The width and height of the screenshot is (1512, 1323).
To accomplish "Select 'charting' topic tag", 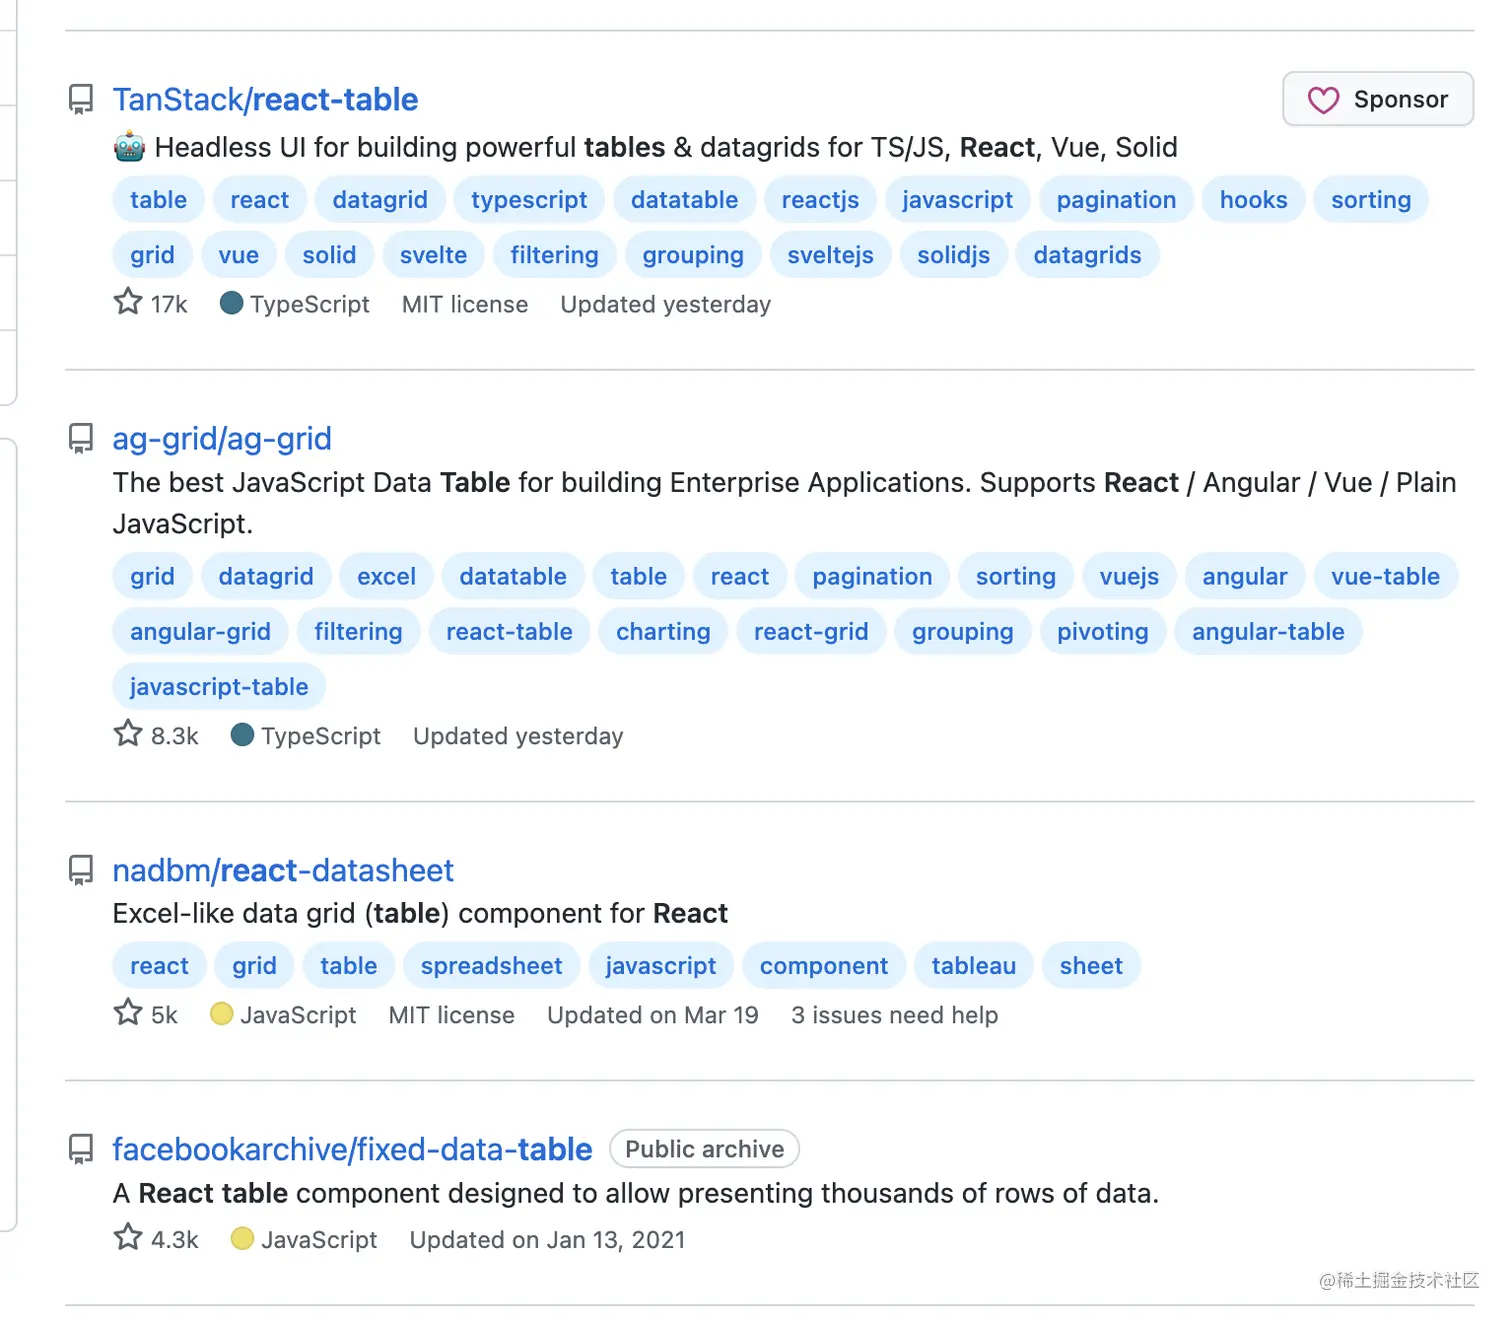I will (x=663, y=631).
